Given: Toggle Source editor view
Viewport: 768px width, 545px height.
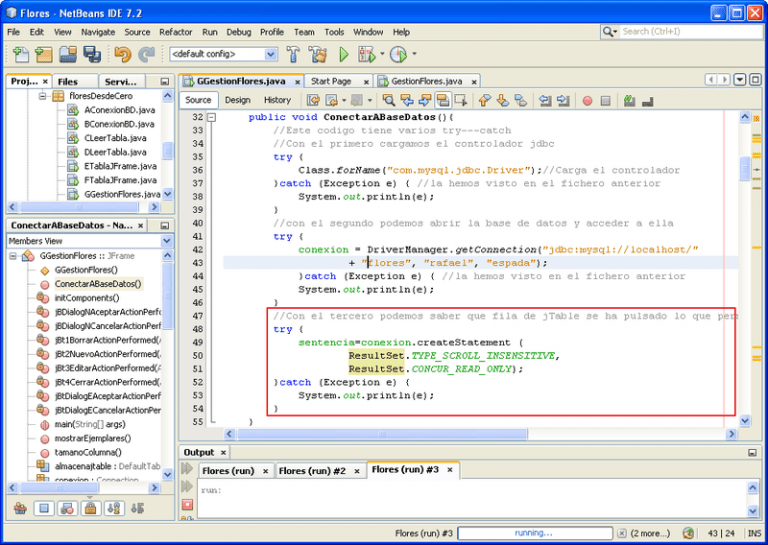Looking at the screenshot, I should tap(199, 100).
